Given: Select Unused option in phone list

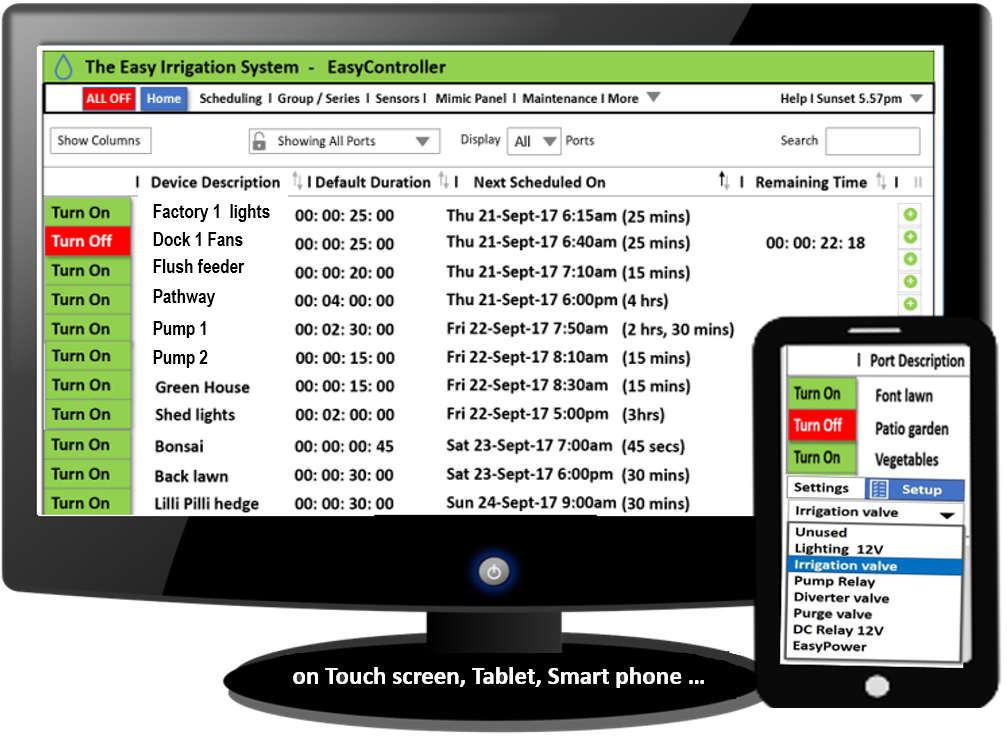Looking at the screenshot, I should tap(821, 532).
